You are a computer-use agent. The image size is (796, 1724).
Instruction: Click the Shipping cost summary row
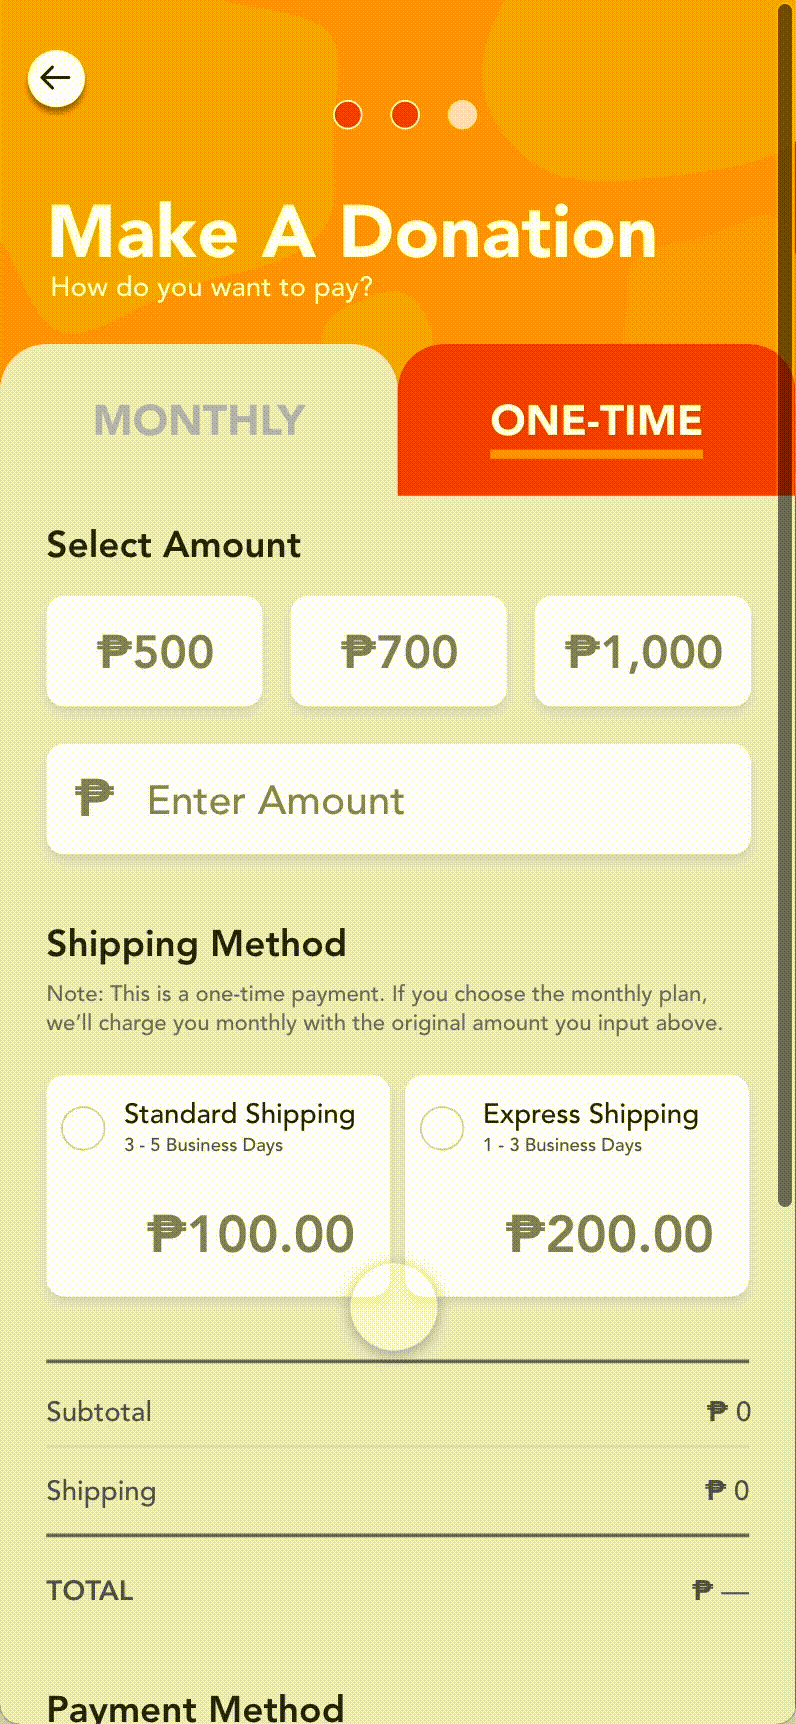click(x=398, y=1490)
